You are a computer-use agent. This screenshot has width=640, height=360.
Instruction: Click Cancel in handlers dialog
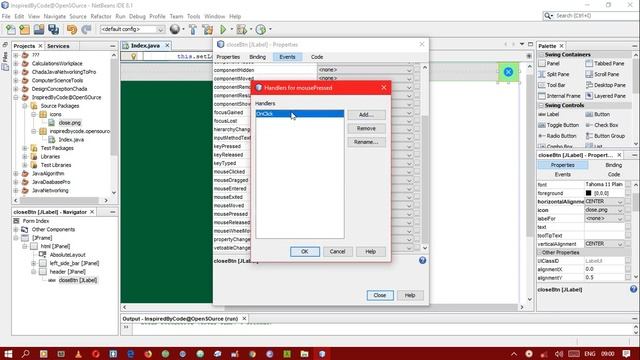pos(337,252)
